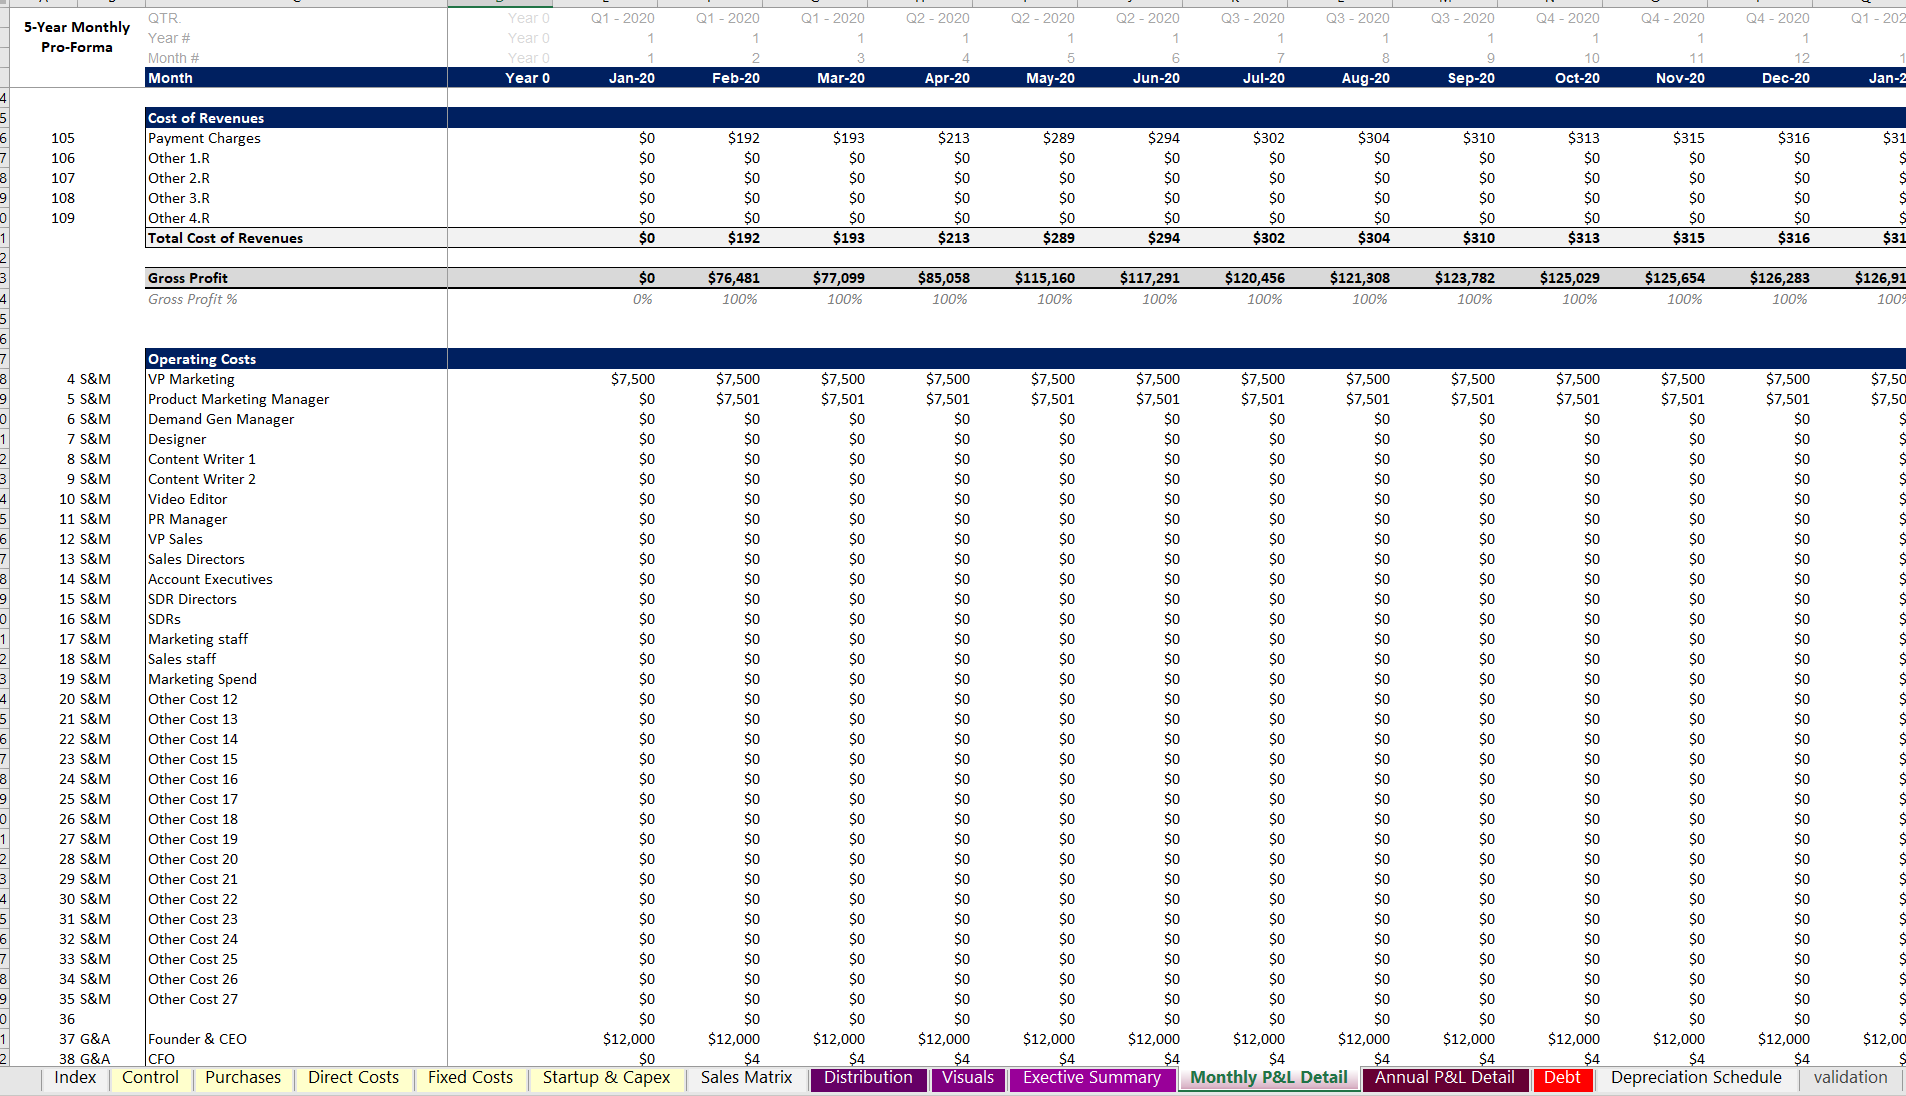The height and width of the screenshot is (1096, 1906).
Task: Select Gross Profit value $115,160
Action: click(1045, 278)
